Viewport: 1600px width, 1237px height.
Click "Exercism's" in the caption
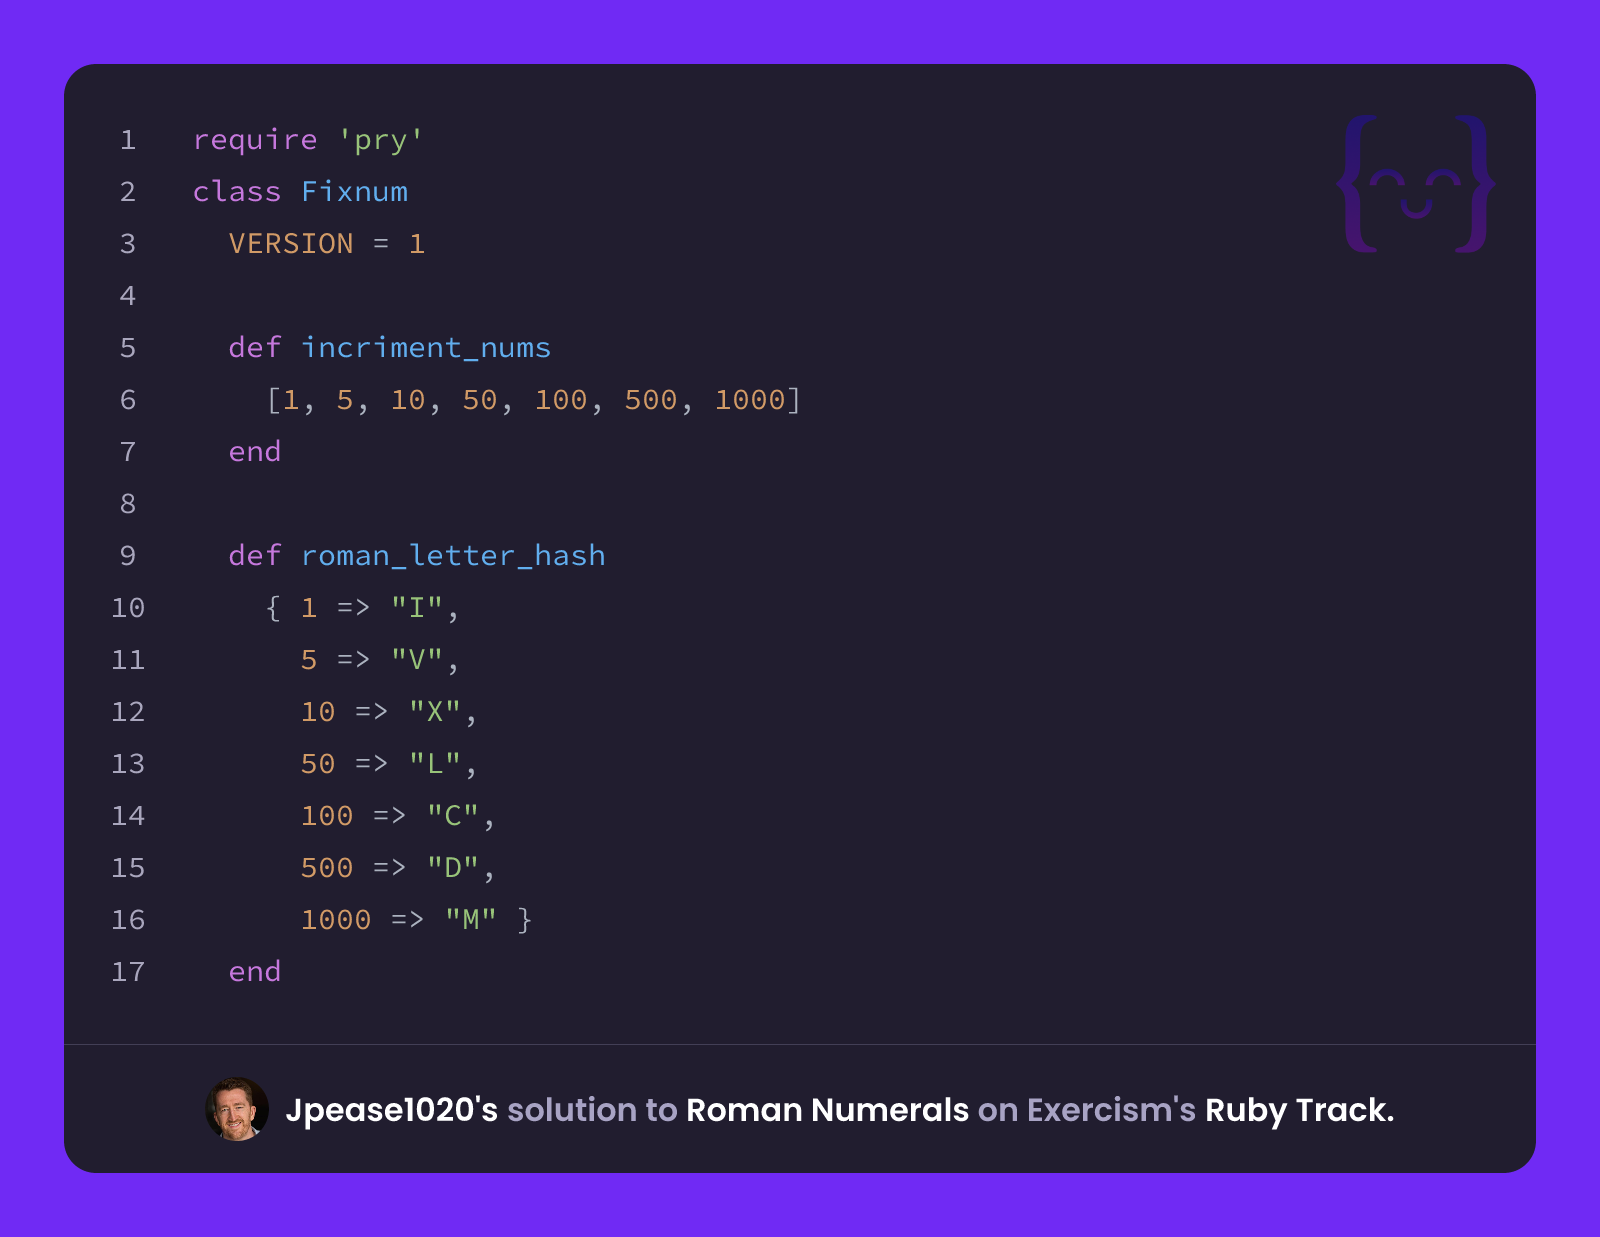click(1111, 1110)
